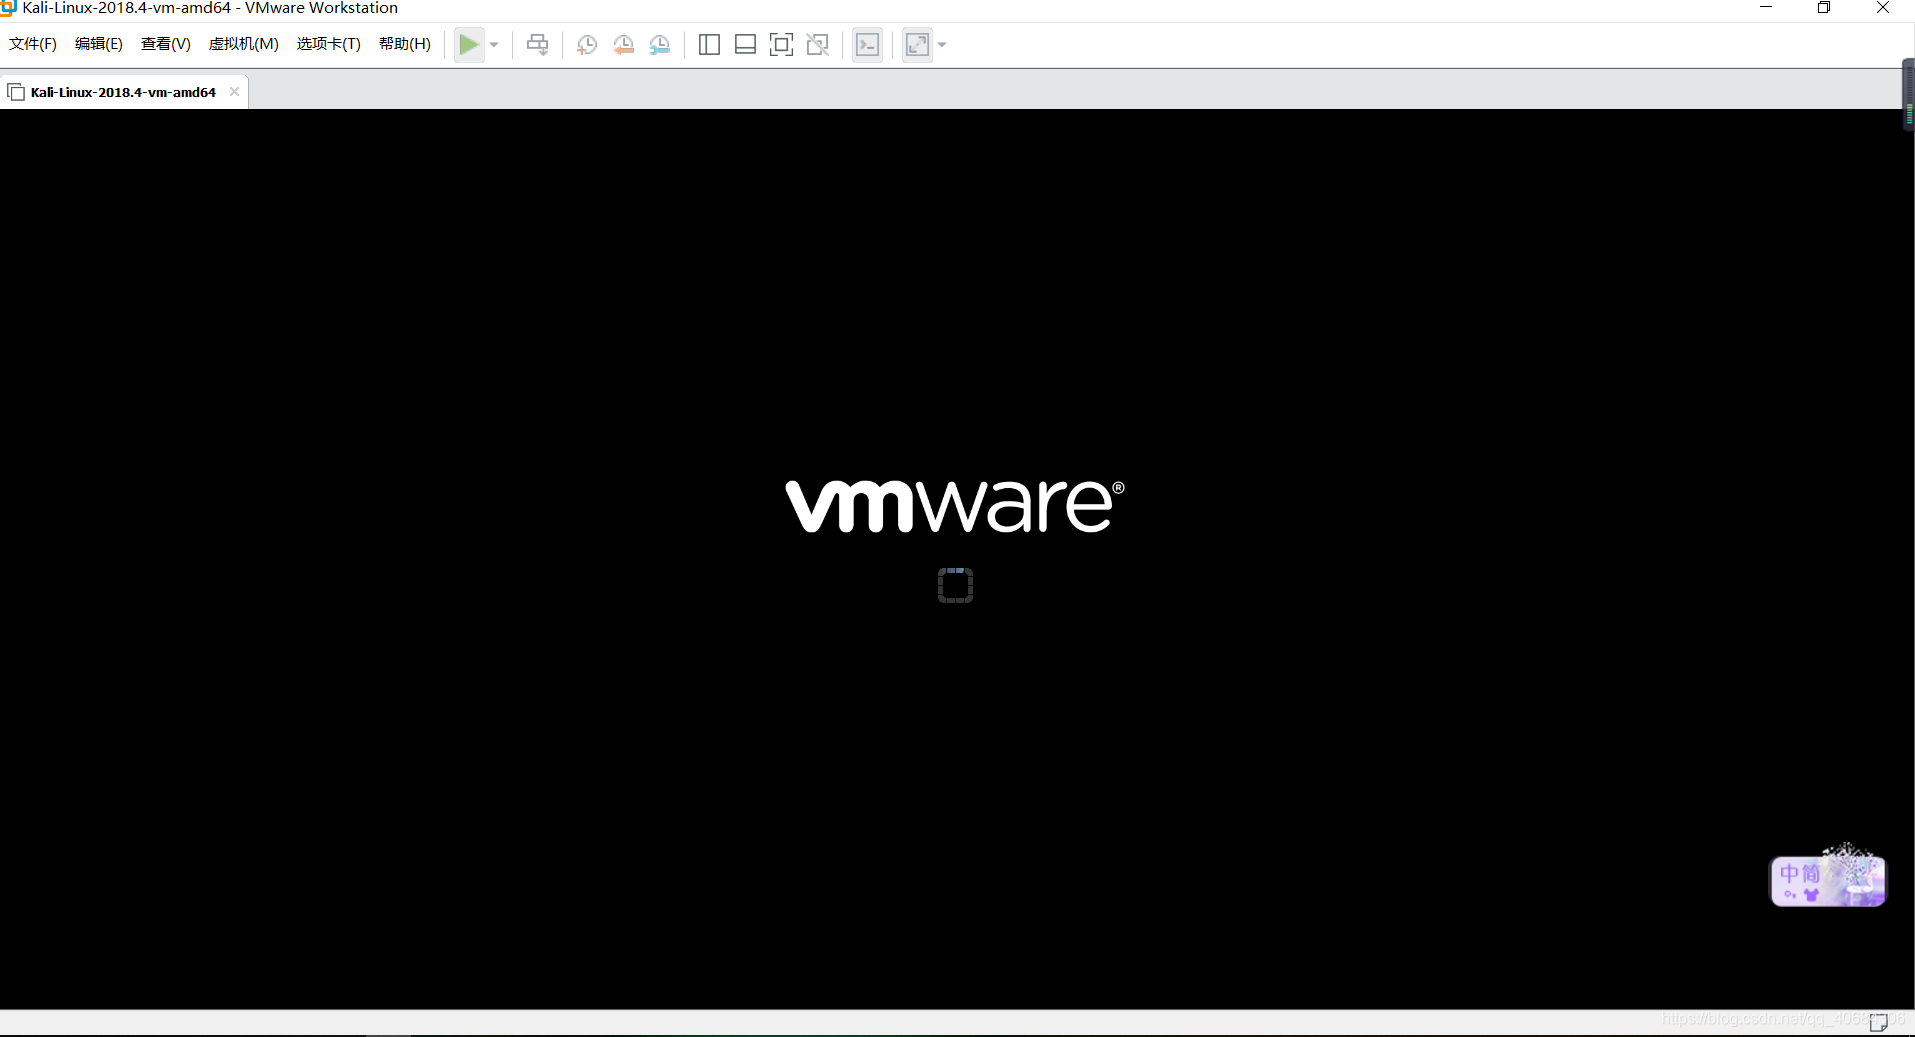Image resolution: width=1915 pixels, height=1037 pixels.
Task: Open the snapshot manager wrench icon
Action: [x=660, y=45]
